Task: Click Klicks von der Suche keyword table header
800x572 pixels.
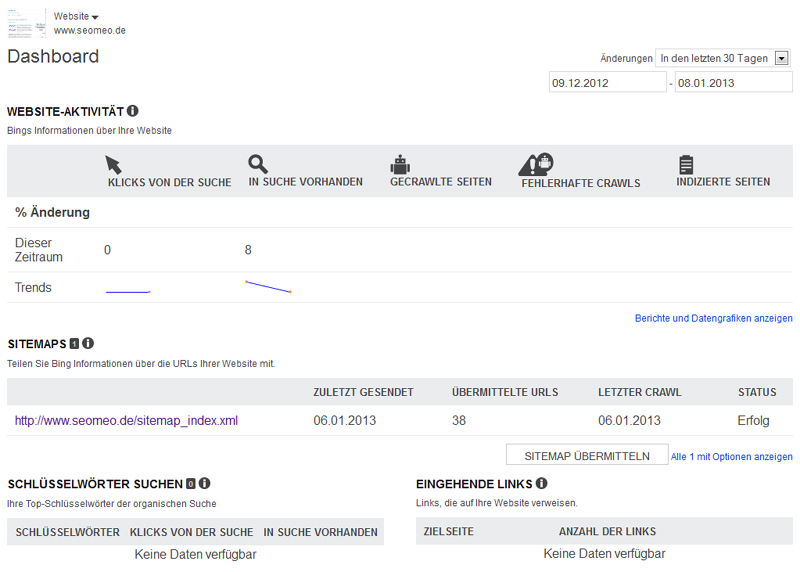Action: 191,532
